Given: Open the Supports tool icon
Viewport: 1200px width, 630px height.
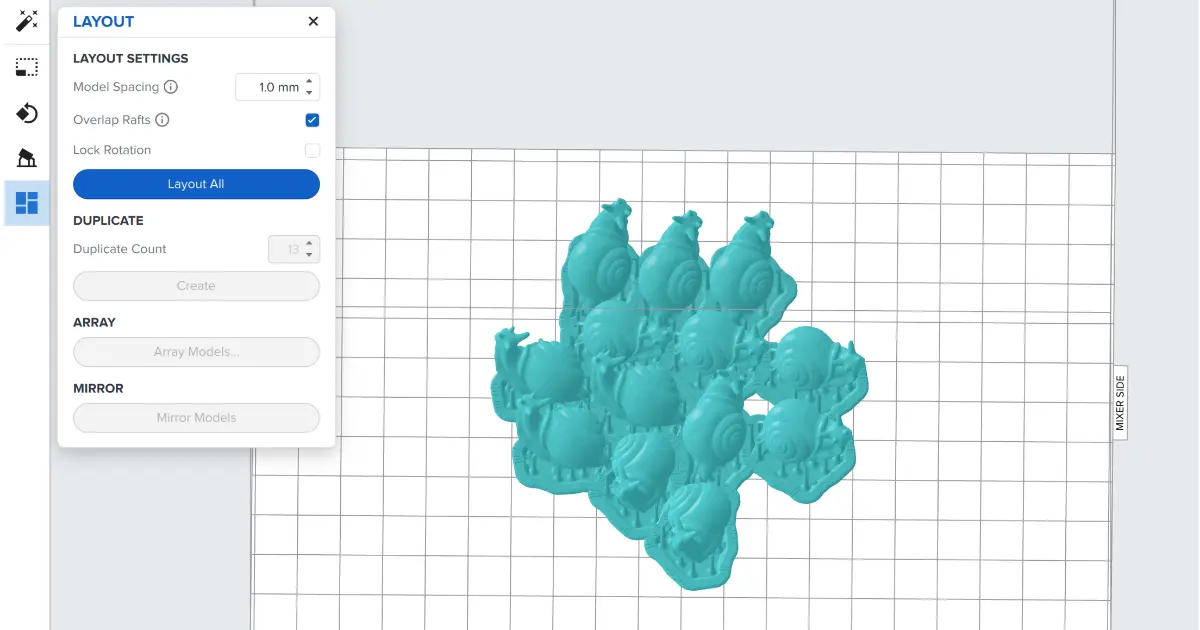Looking at the screenshot, I should (27, 158).
